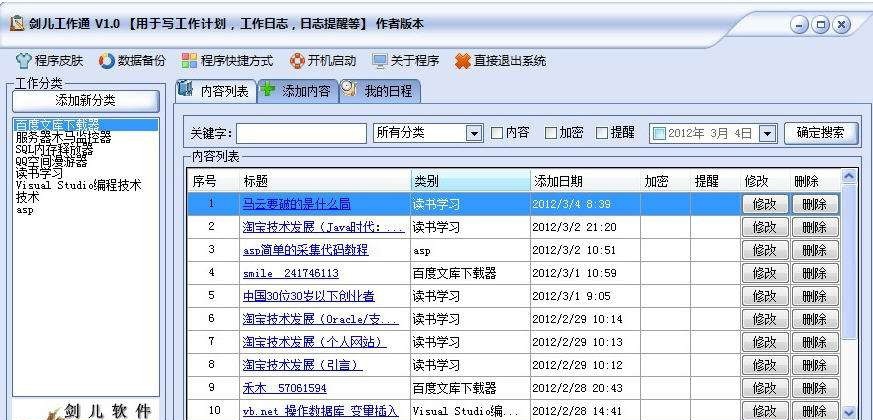Sort by 标题 column header
The height and width of the screenshot is (420, 873).
325,181
